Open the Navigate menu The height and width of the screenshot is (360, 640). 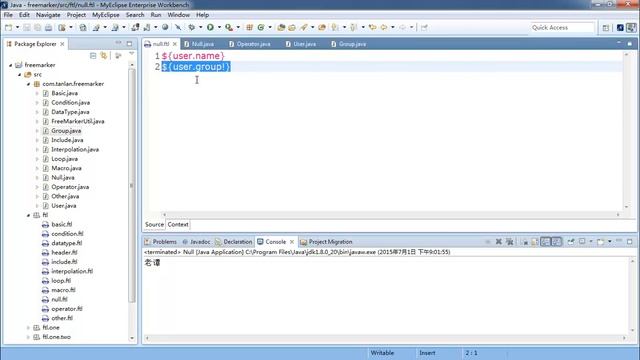point(48,15)
